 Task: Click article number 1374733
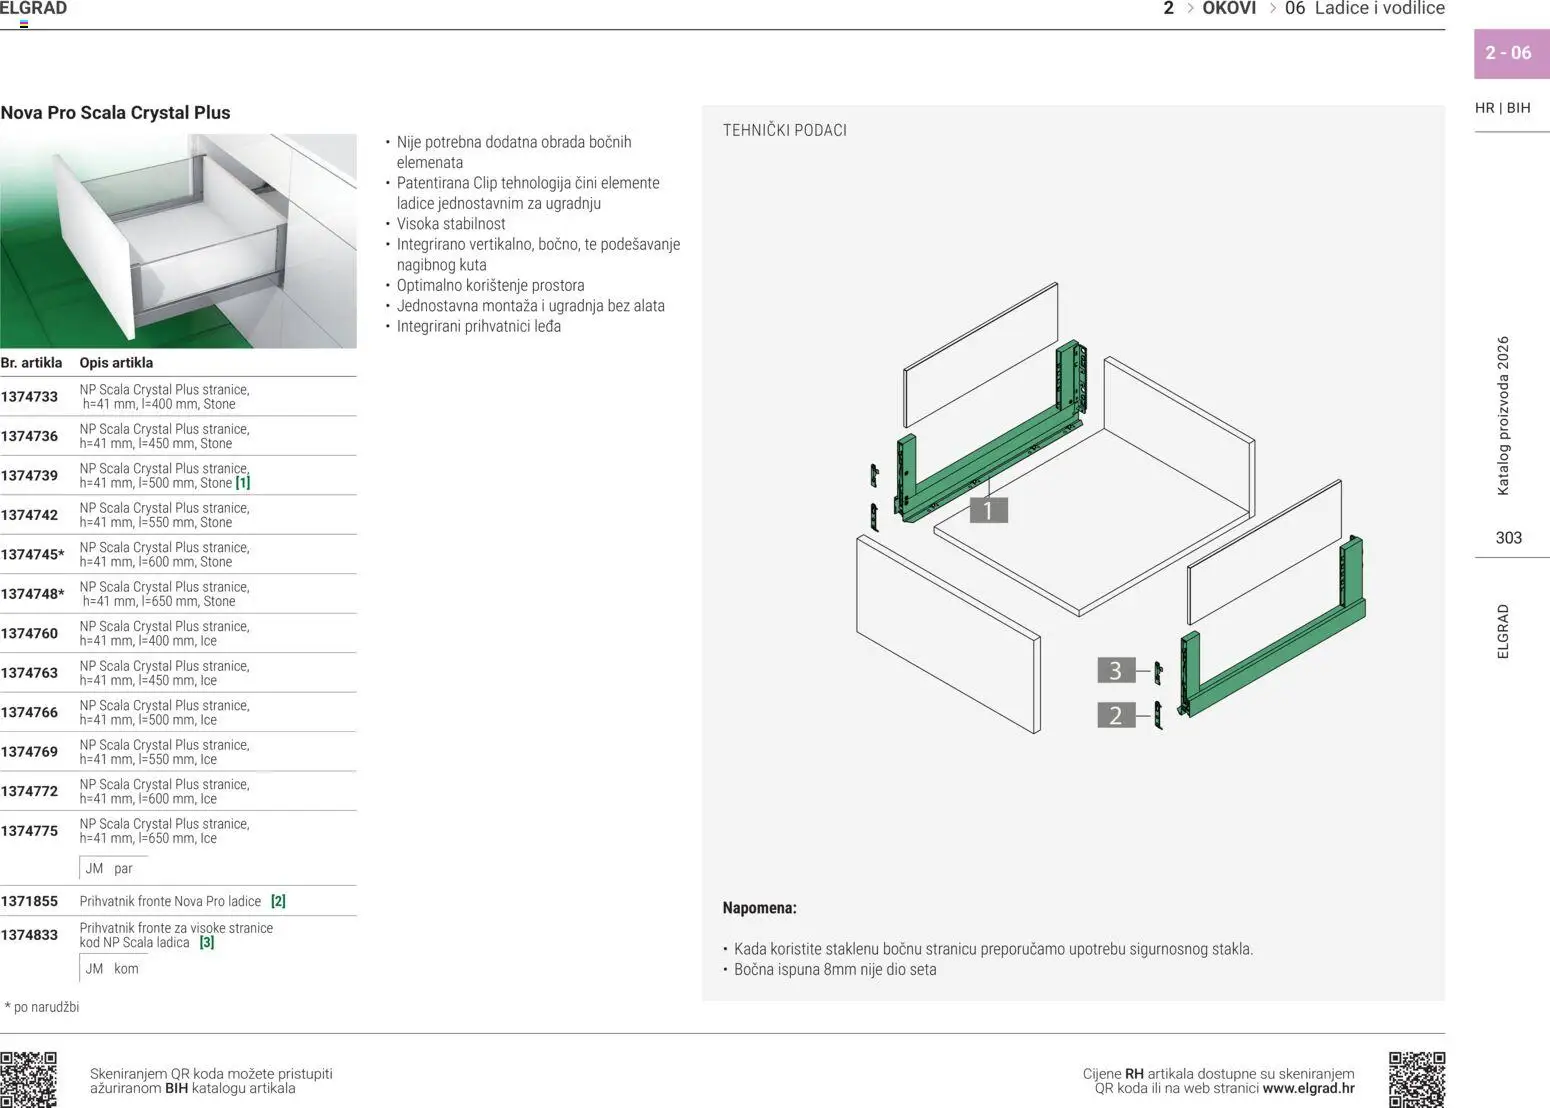tap(30, 396)
